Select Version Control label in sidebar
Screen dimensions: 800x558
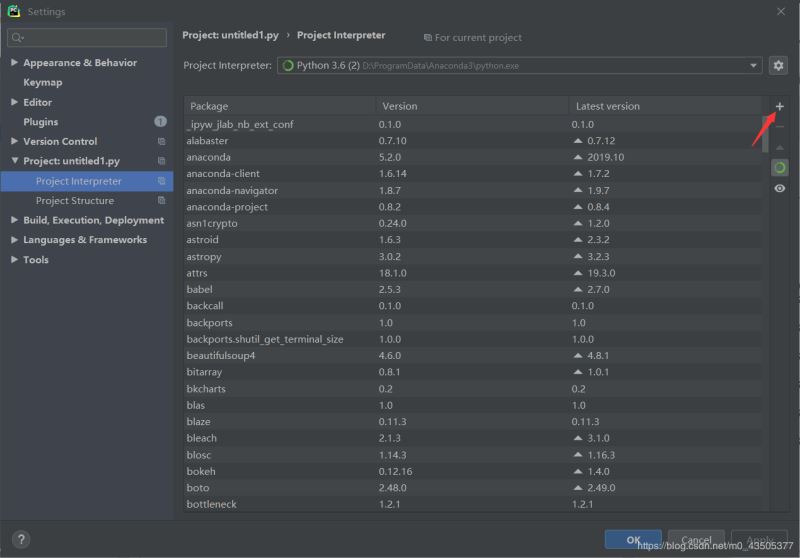[60, 141]
